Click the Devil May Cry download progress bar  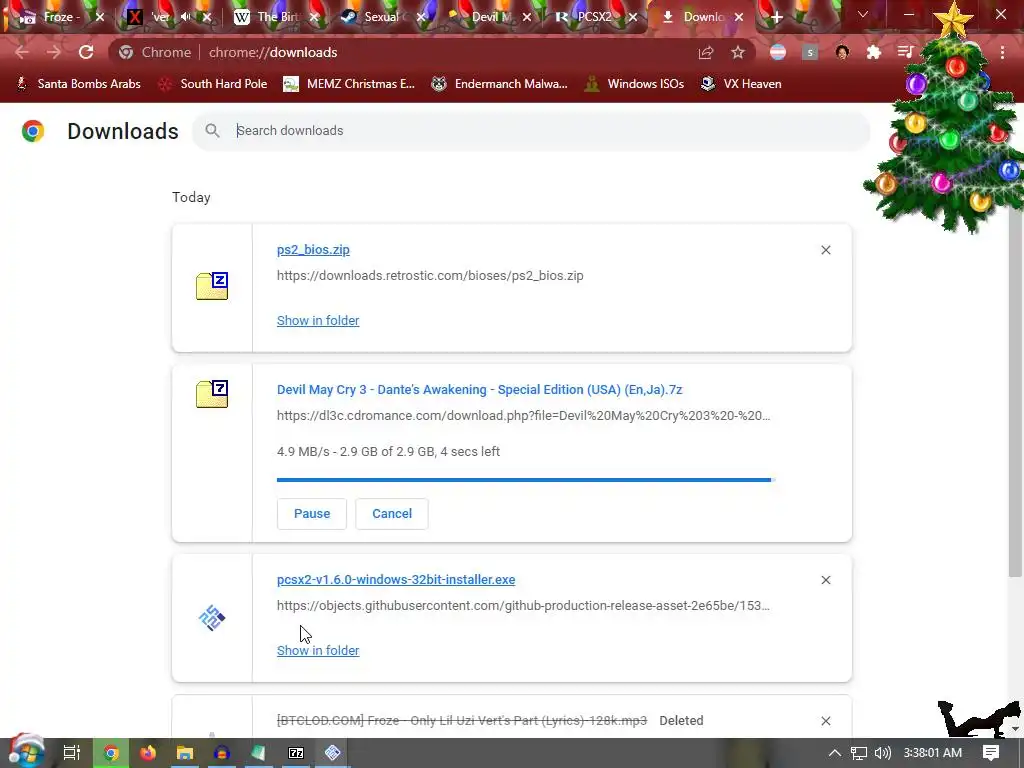pos(526,480)
